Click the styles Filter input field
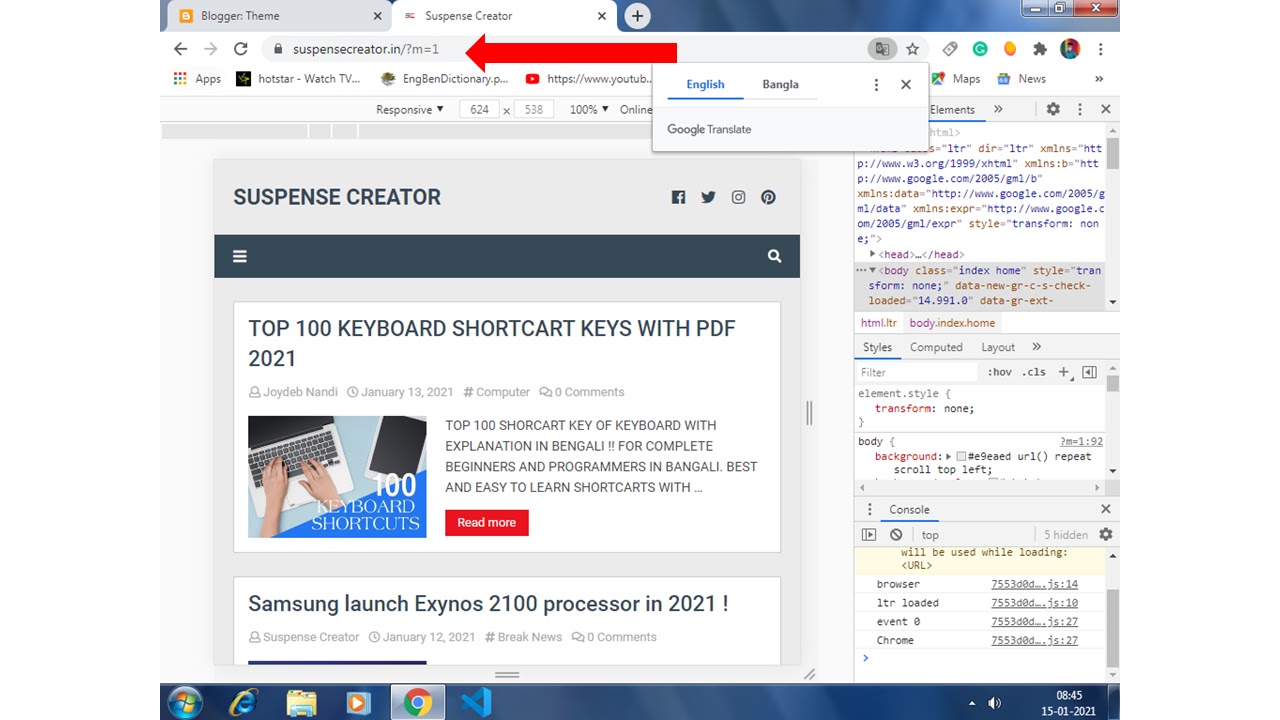 [917, 372]
